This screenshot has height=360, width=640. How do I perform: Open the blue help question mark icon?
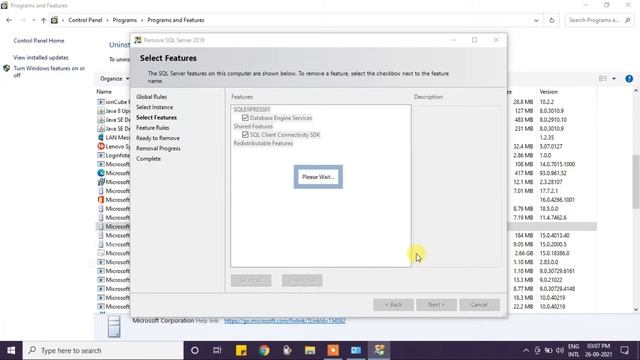click(x=629, y=79)
